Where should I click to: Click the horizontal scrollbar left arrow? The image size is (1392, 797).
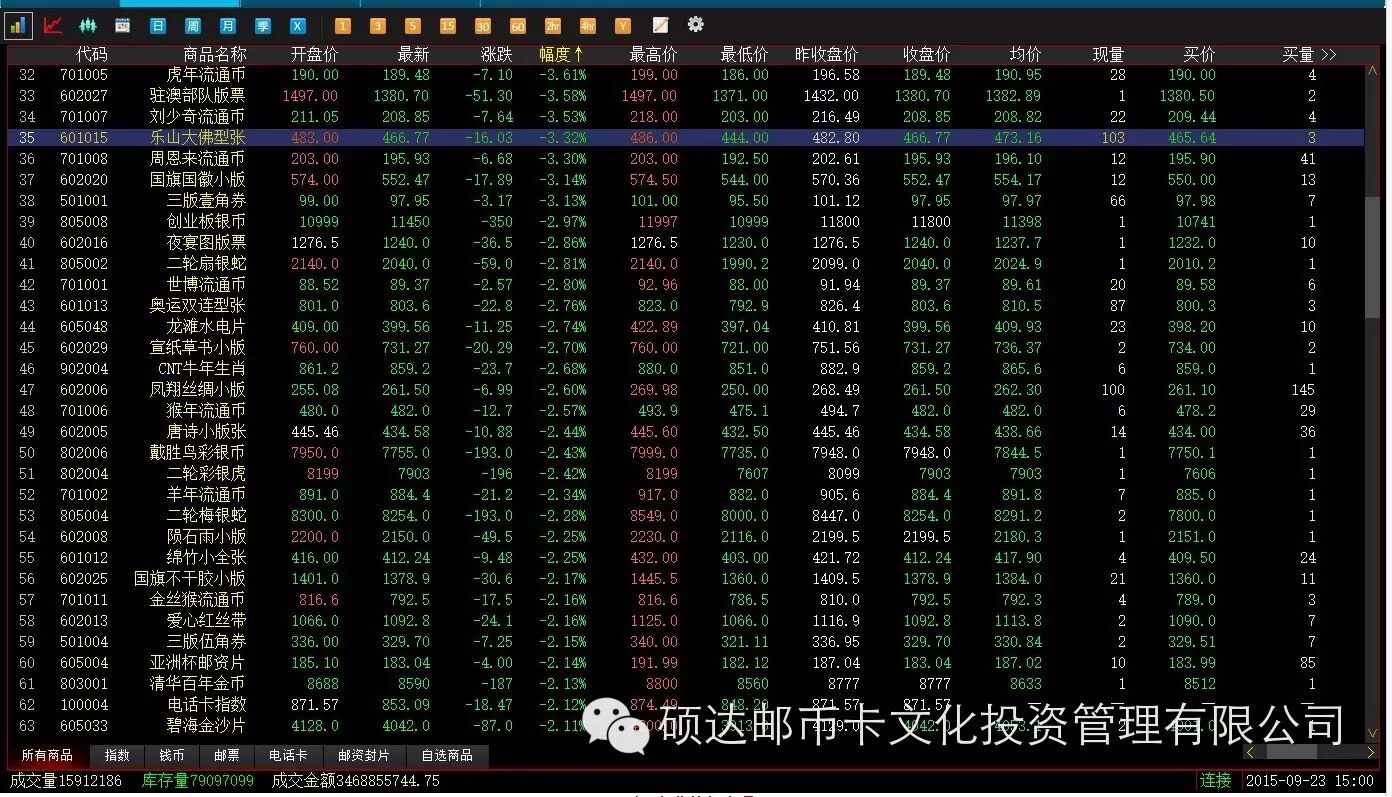click(1250, 752)
